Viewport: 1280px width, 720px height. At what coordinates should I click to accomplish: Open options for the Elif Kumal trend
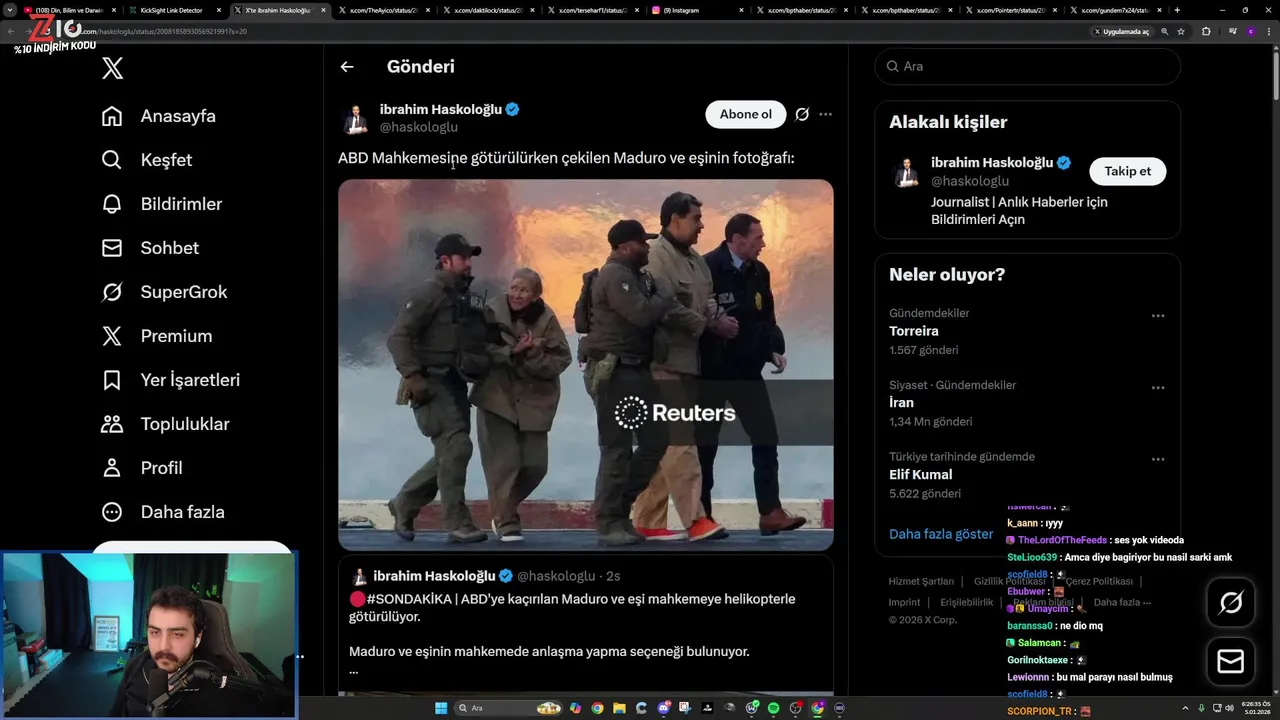[x=1158, y=460]
